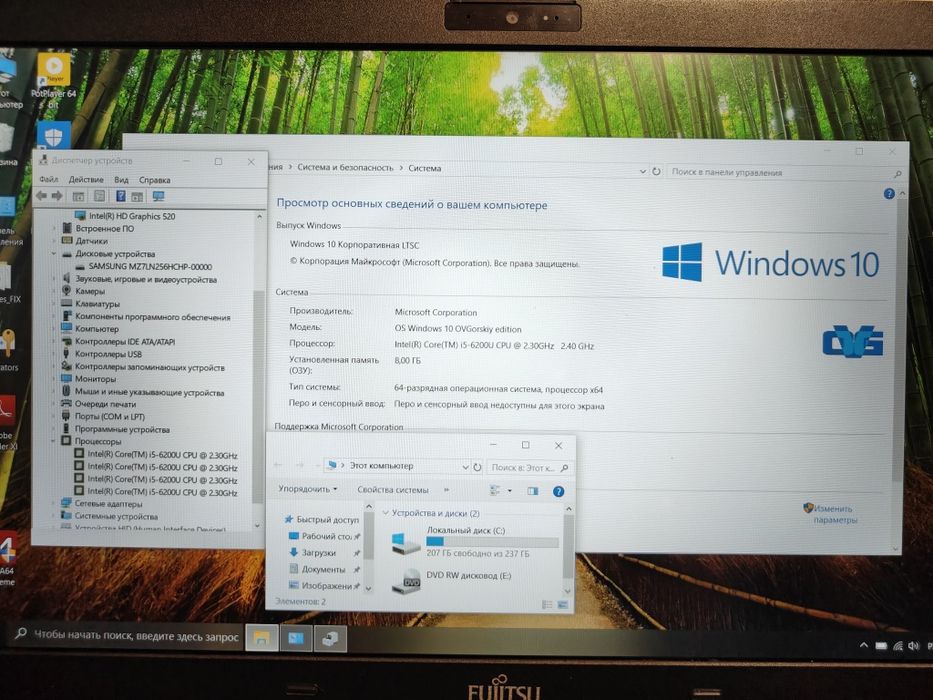The height and width of the screenshot is (700, 933).
Task: Click the taskbar search box
Action: 127,636
